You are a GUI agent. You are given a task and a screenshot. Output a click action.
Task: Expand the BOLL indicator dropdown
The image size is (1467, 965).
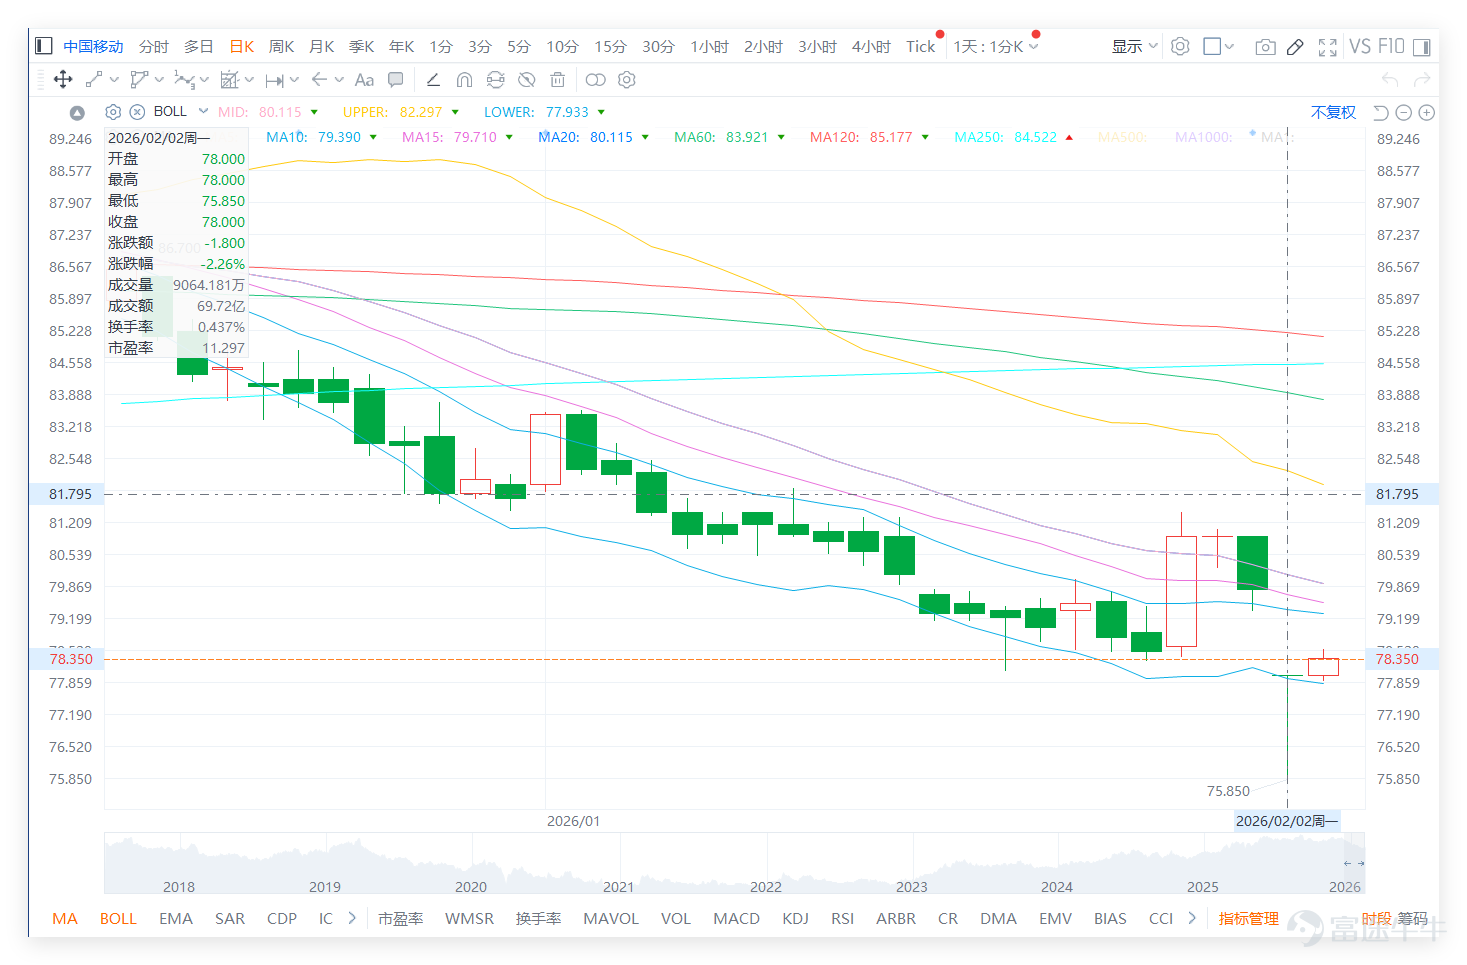203,111
